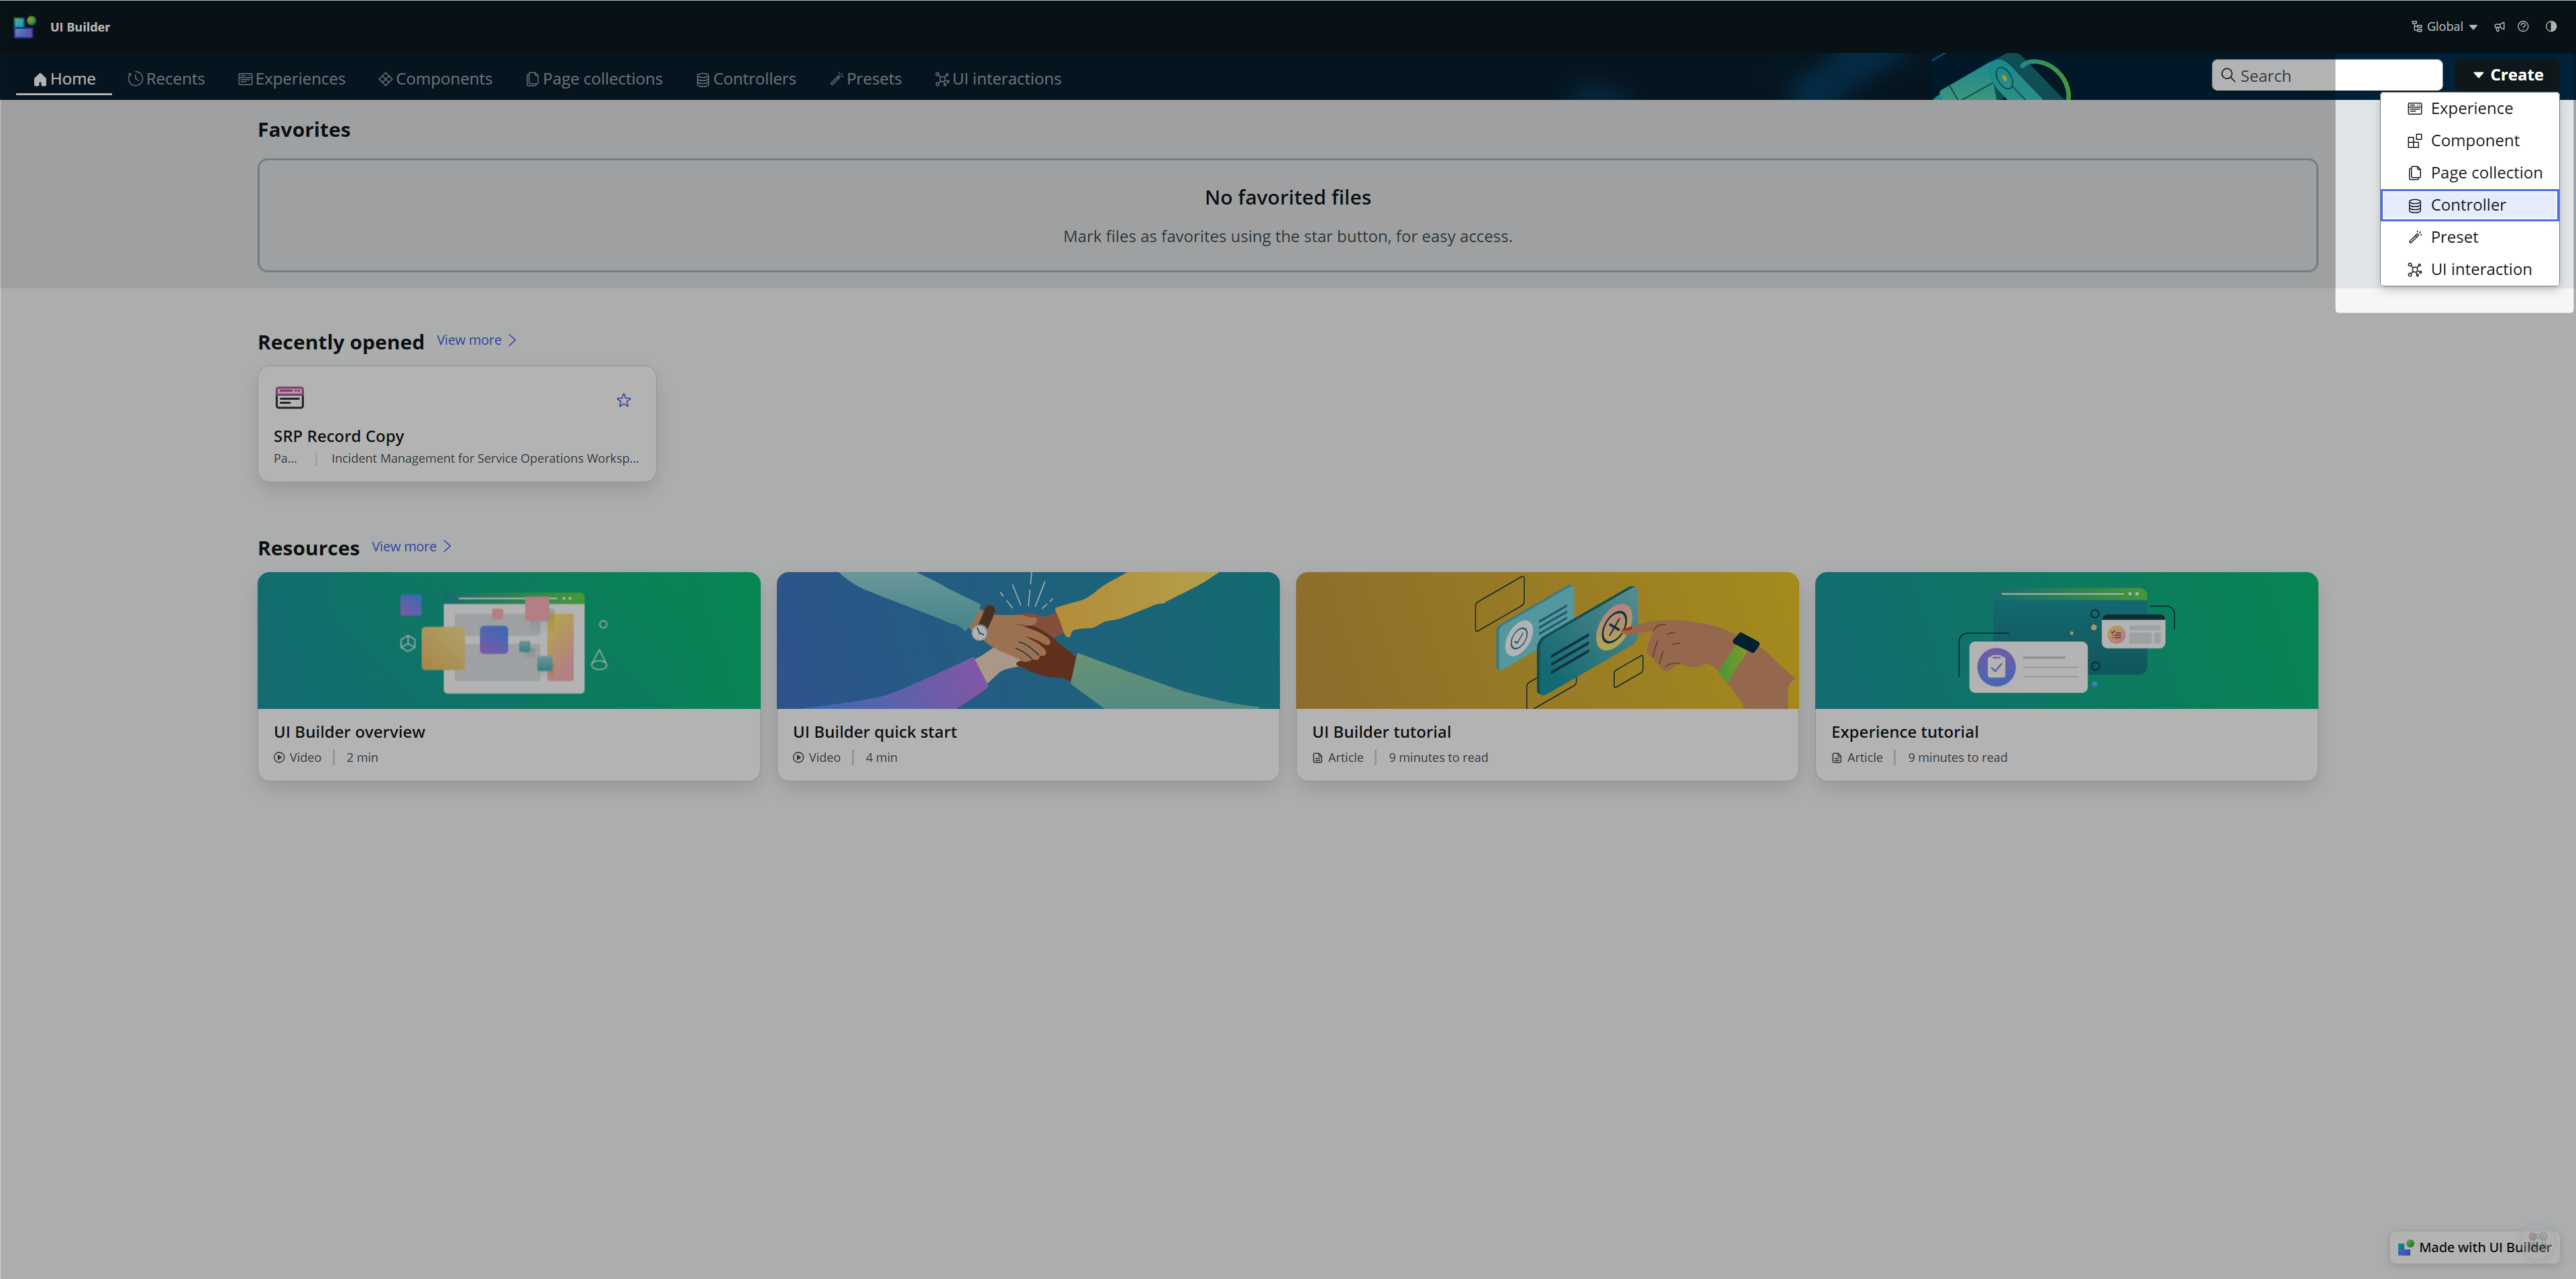Viewport: 2576px width, 1279px height.
Task: Select the Experience menu entry icon
Action: [x=2414, y=108]
